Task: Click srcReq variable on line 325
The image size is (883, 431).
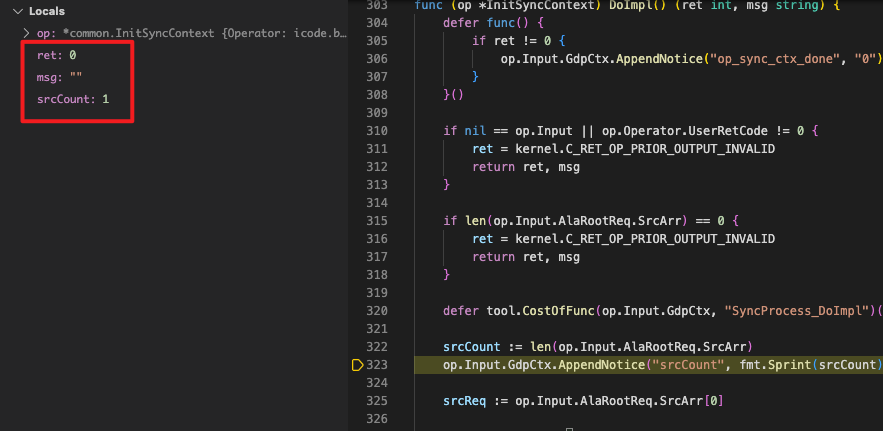Action: [466, 401]
